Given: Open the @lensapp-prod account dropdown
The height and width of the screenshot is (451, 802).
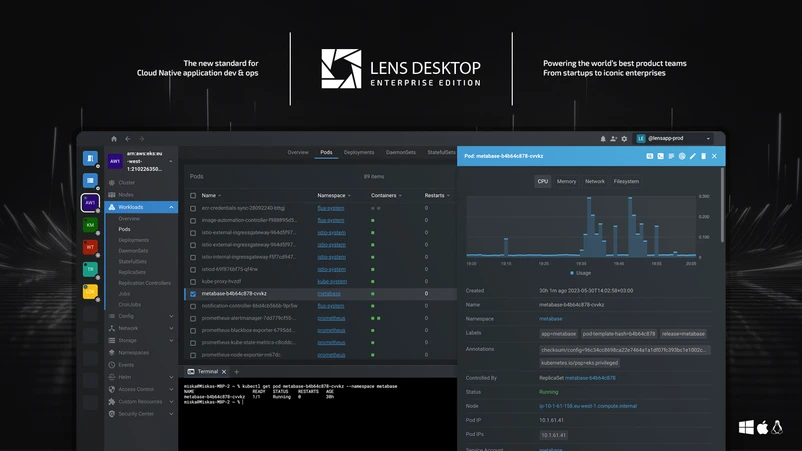Looking at the screenshot, I should click(675, 139).
